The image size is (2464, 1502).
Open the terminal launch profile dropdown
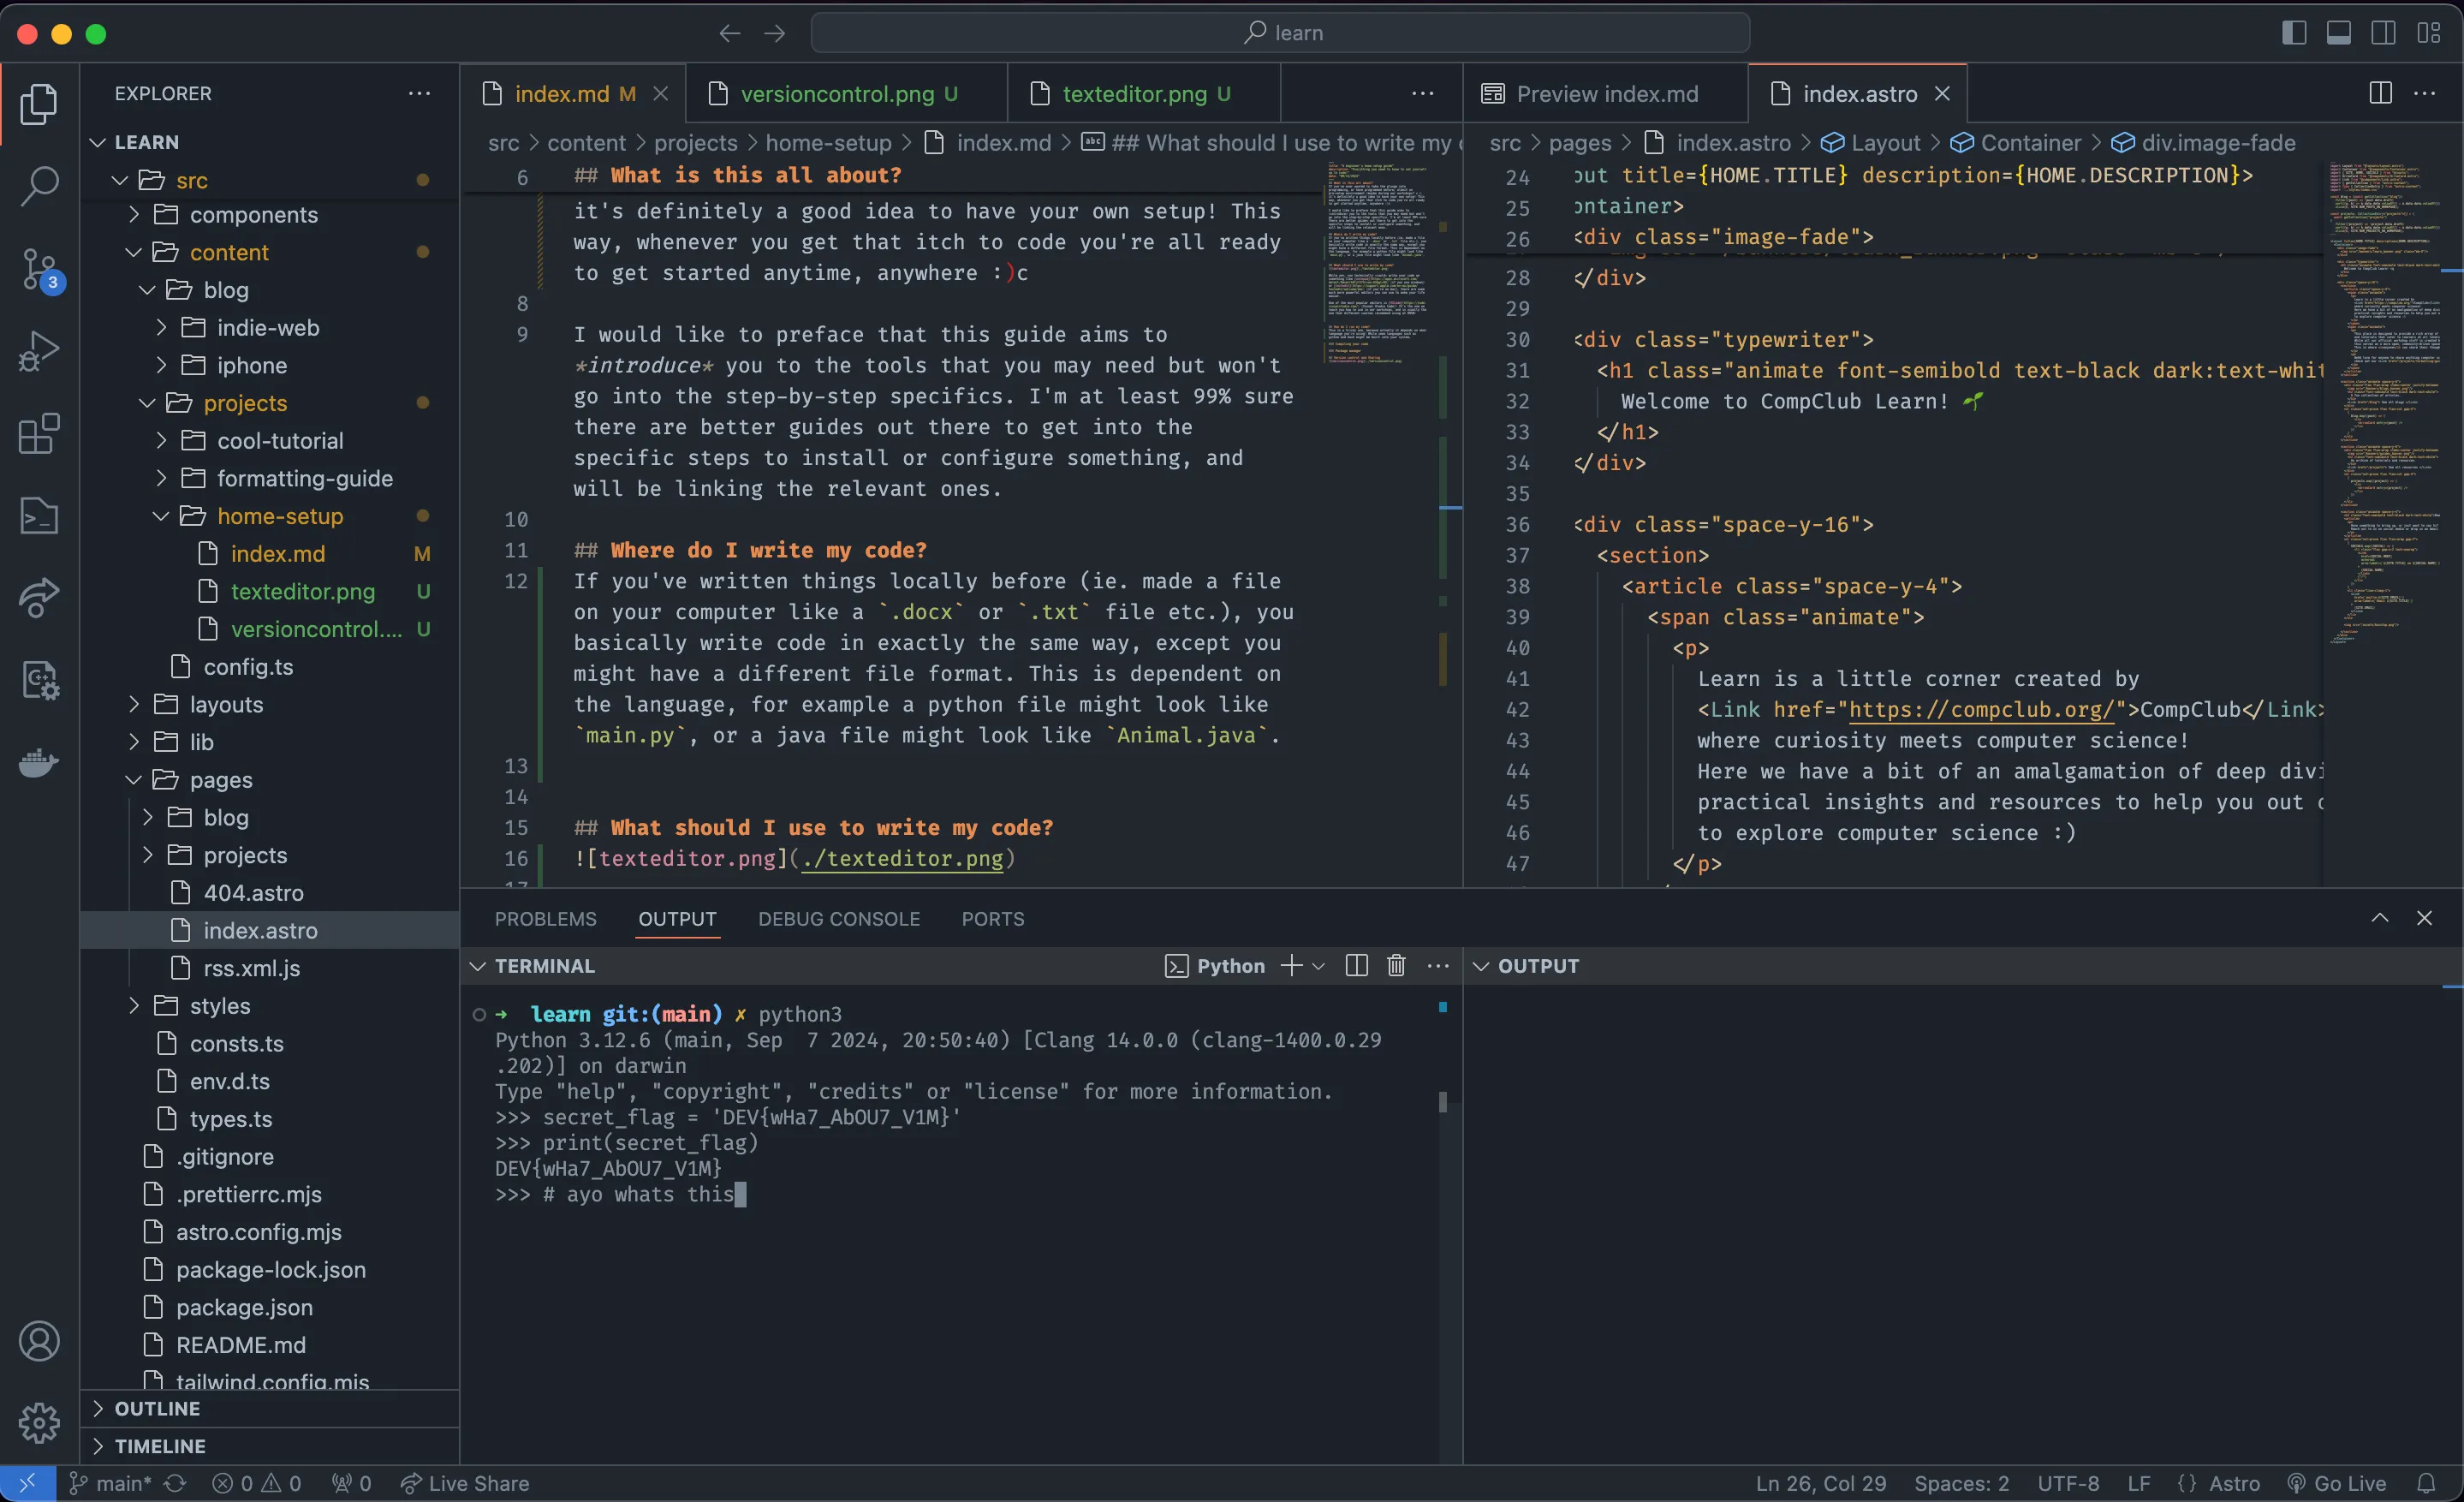click(x=1318, y=966)
